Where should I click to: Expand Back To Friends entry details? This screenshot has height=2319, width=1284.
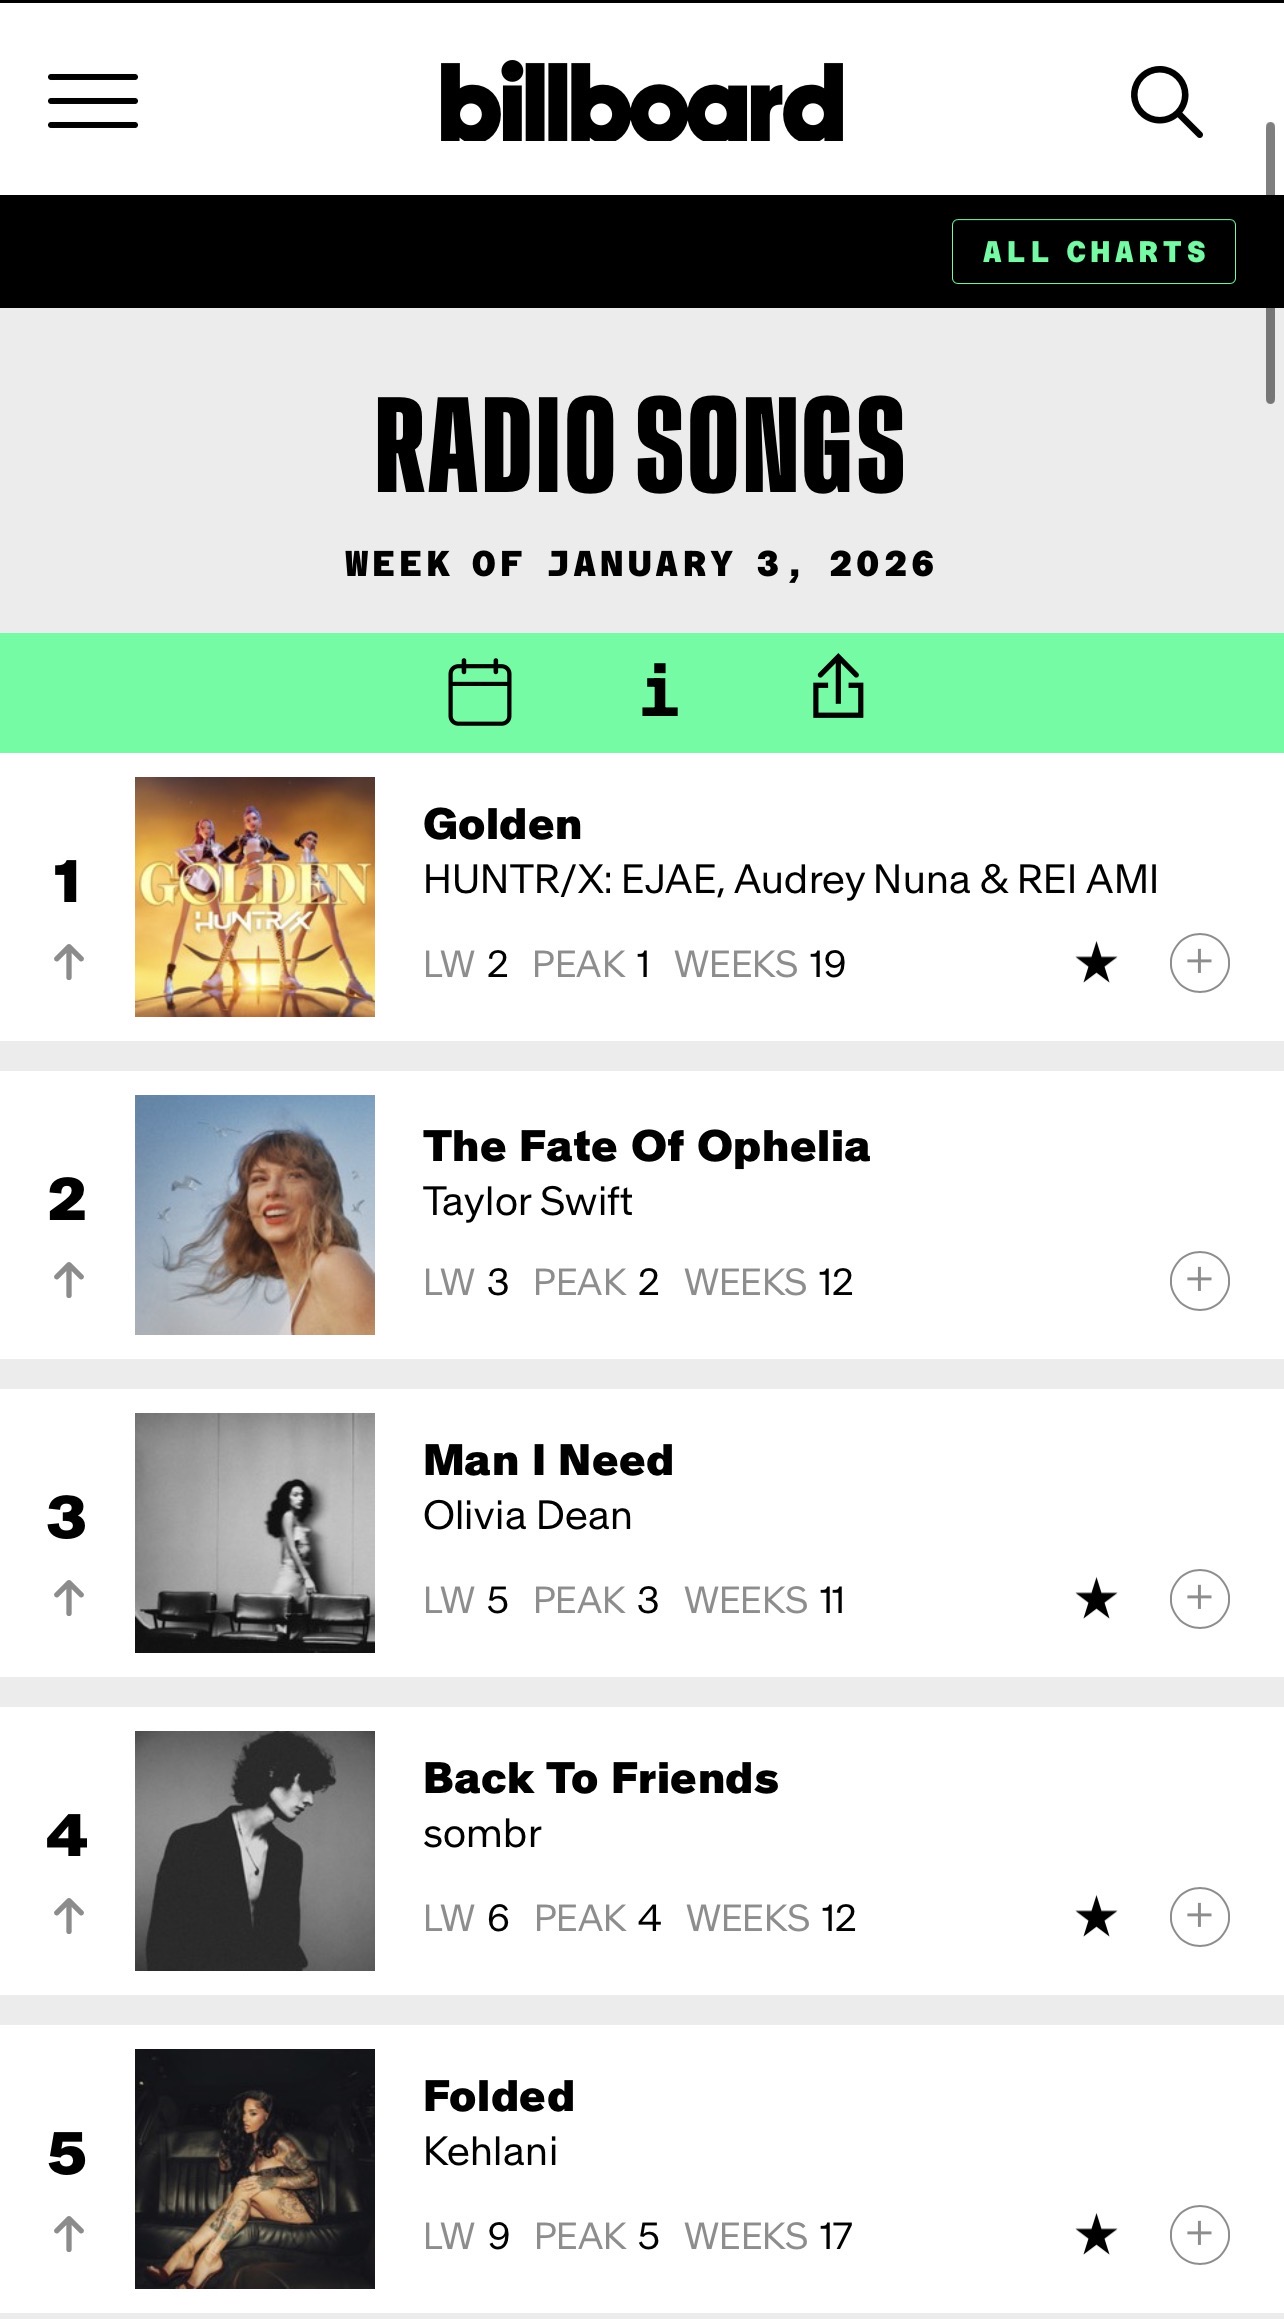pyautogui.click(x=1199, y=1917)
